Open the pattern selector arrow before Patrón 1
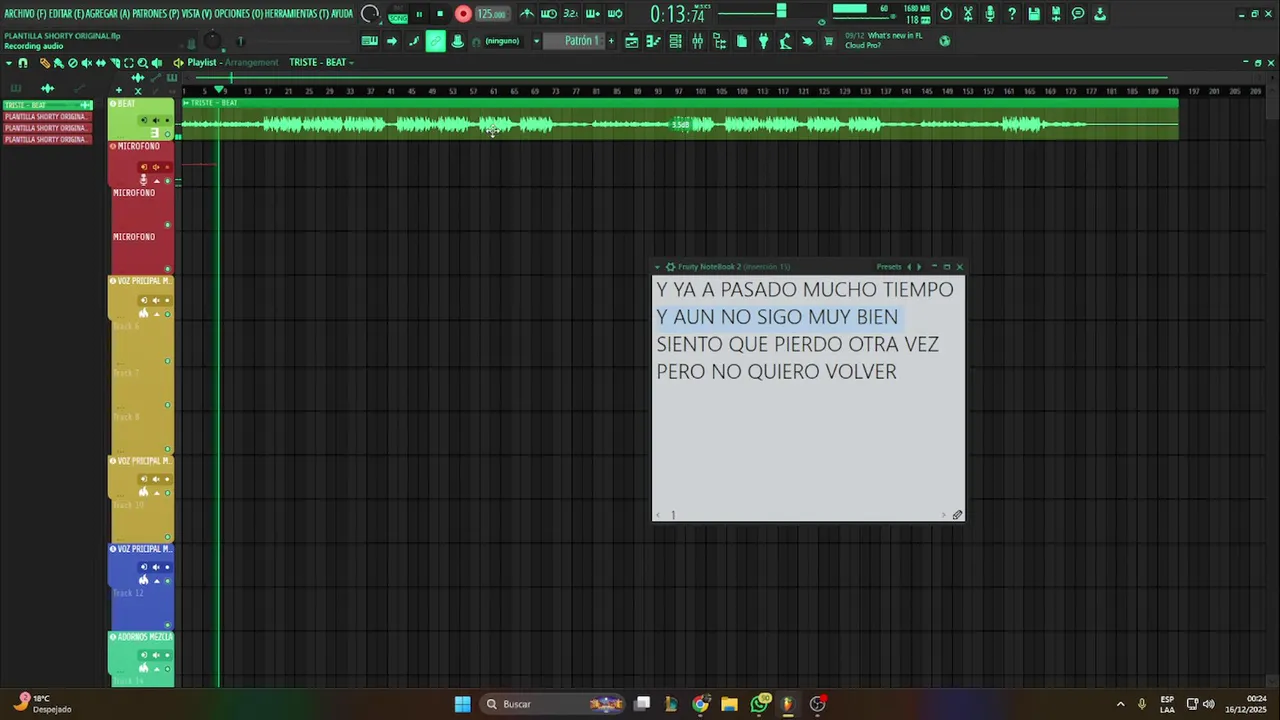Viewport: 1280px width, 720px height. click(x=537, y=41)
